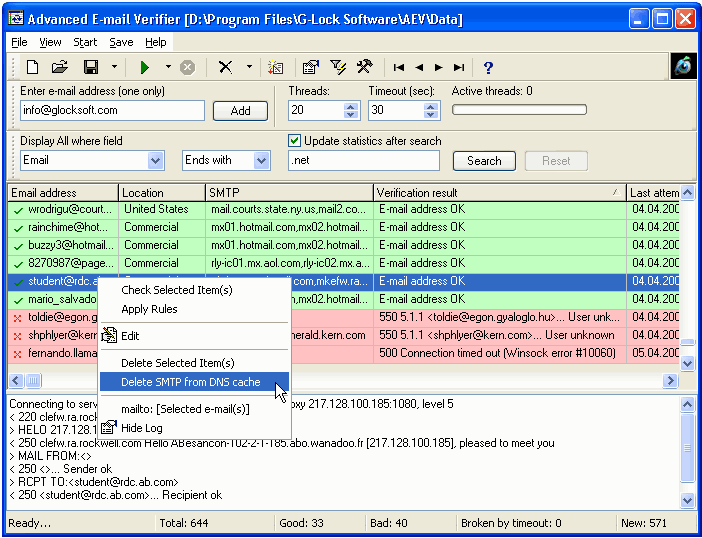Toggle Update statistics after search checkbox
702x538 pixels.
(x=294, y=141)
